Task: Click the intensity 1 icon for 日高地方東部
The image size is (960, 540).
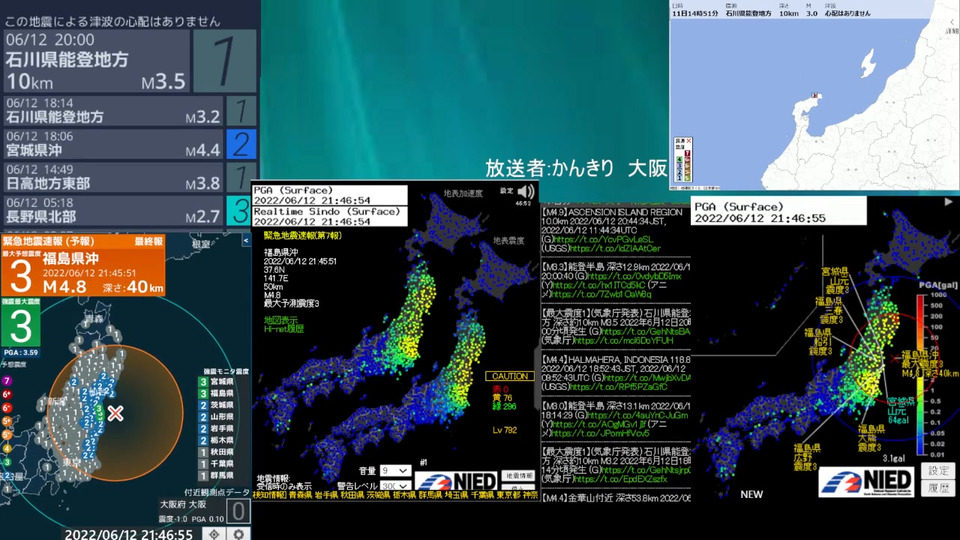Action: [x=241, y=177]
